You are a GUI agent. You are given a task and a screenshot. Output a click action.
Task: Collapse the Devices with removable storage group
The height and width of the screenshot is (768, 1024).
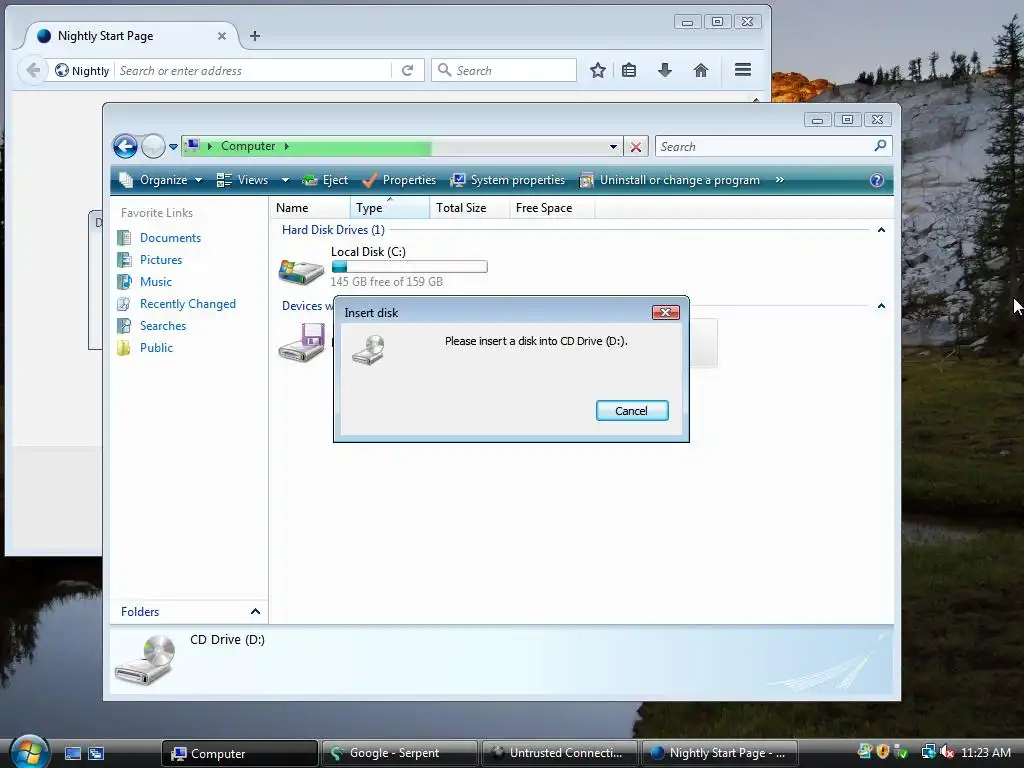pos(881,306)
